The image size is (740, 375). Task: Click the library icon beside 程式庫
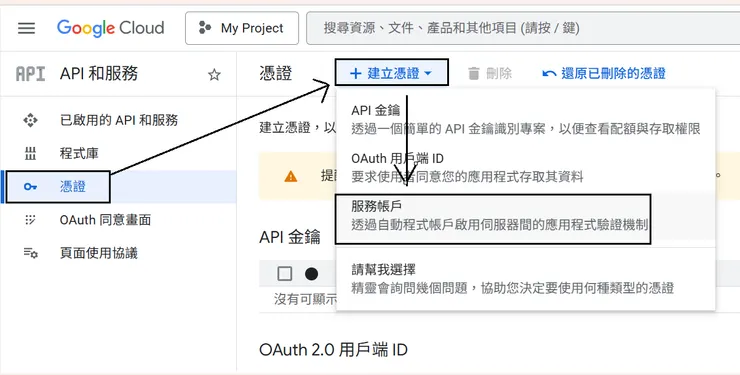tap(30, 154)
